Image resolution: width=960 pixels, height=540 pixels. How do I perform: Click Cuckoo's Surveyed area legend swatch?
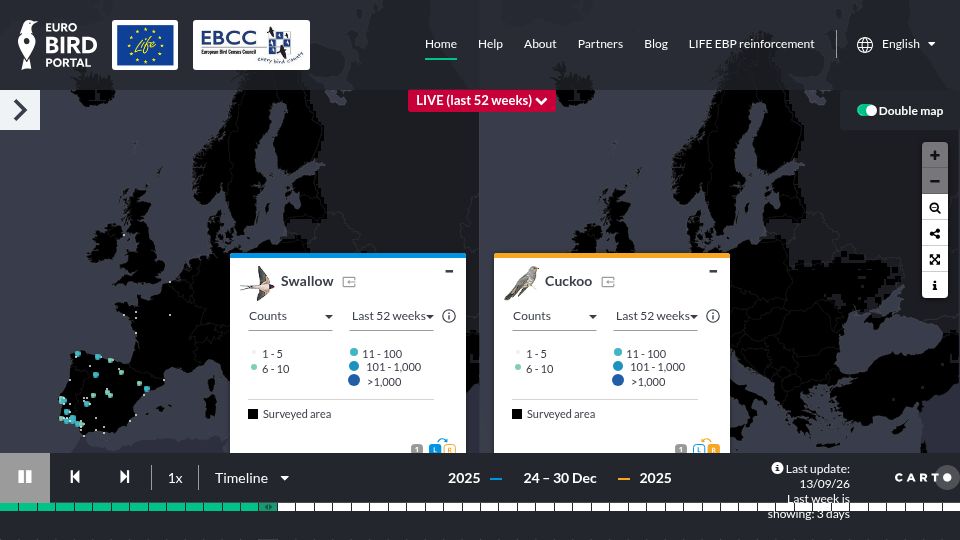pyautogui.click(x=517, y=414)
